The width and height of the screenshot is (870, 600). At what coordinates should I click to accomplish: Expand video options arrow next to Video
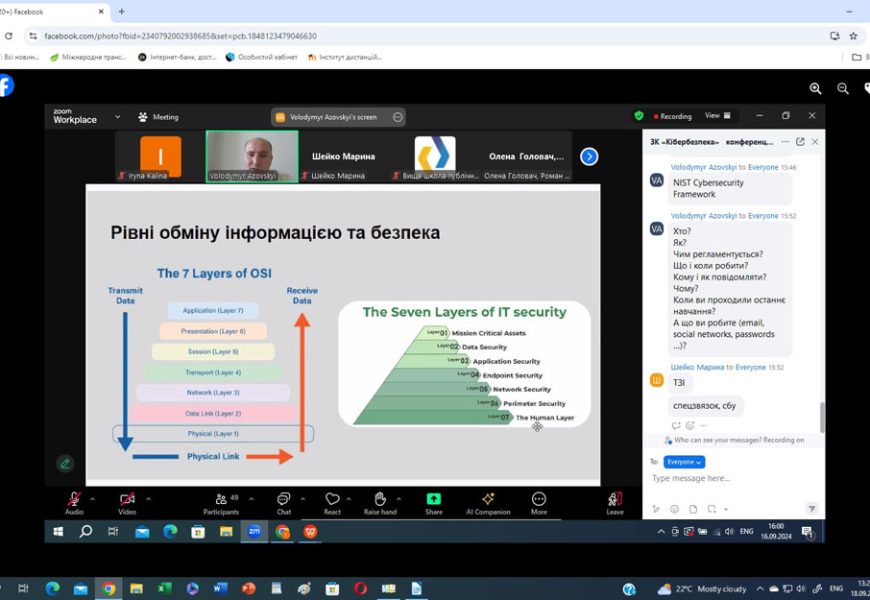148,498
